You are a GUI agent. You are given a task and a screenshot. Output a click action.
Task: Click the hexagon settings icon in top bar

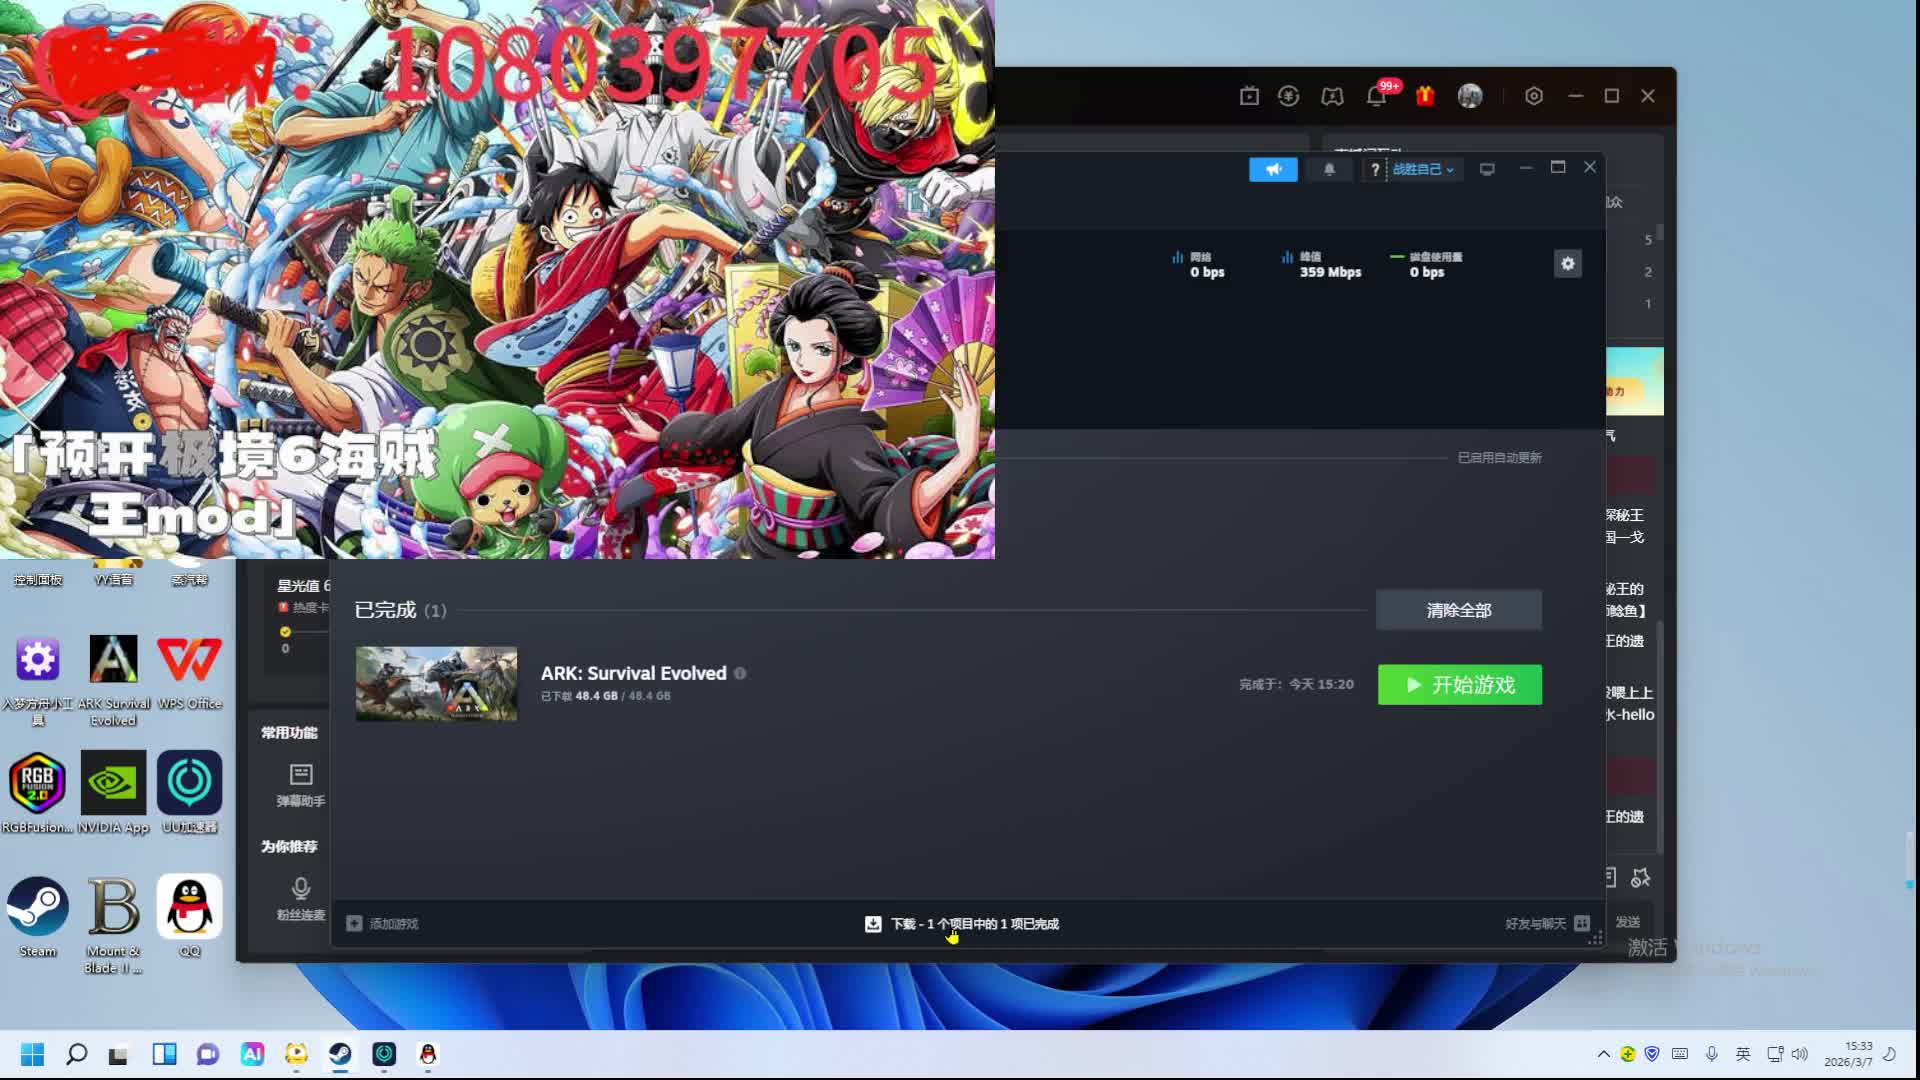1534,96
